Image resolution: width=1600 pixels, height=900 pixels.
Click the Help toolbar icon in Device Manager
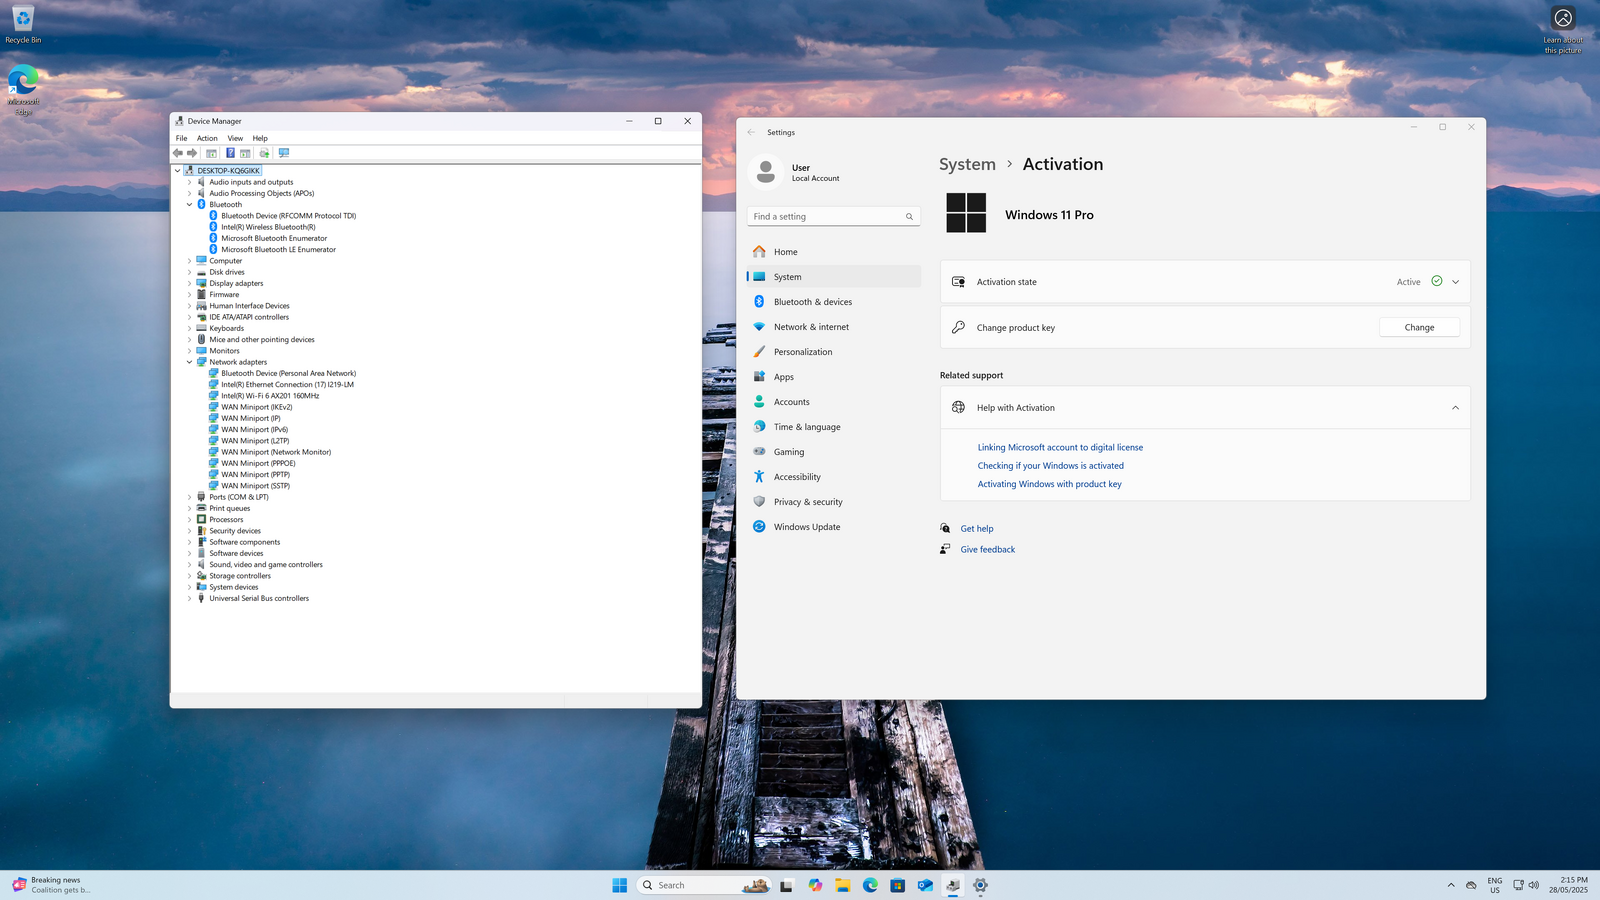click(230, 153)
